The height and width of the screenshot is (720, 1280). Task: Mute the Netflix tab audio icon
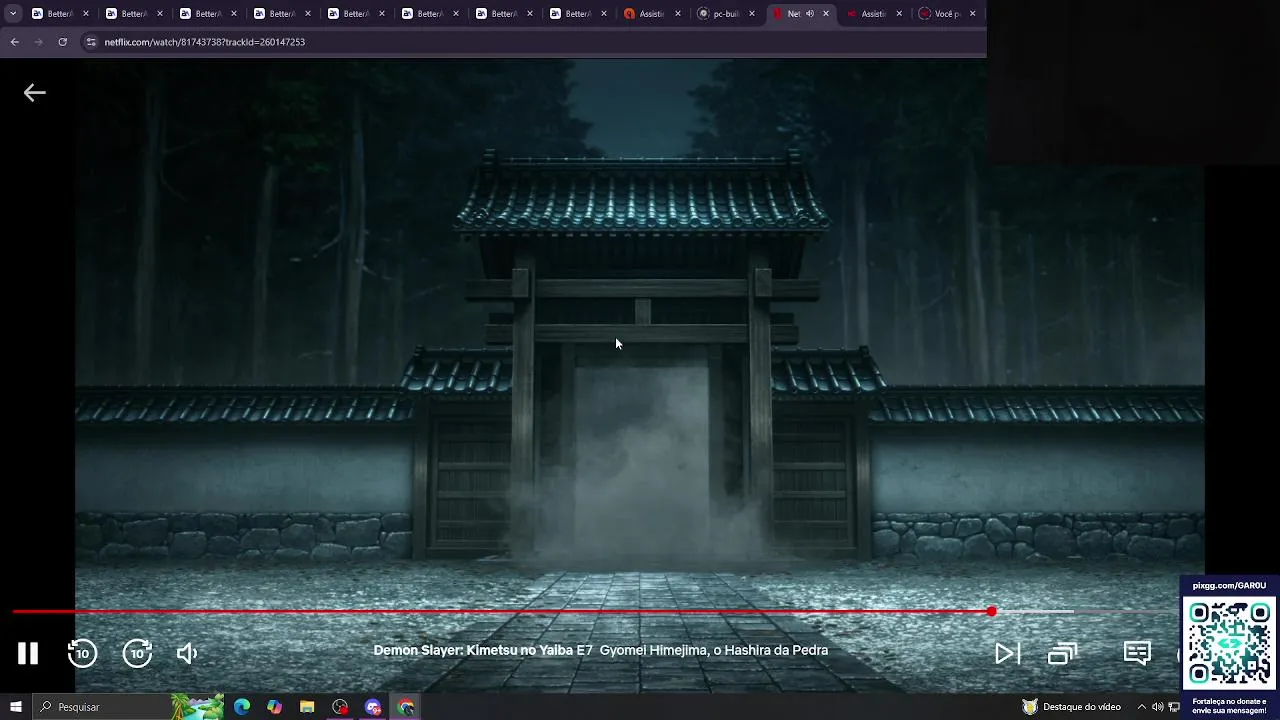tap(810, 14)
